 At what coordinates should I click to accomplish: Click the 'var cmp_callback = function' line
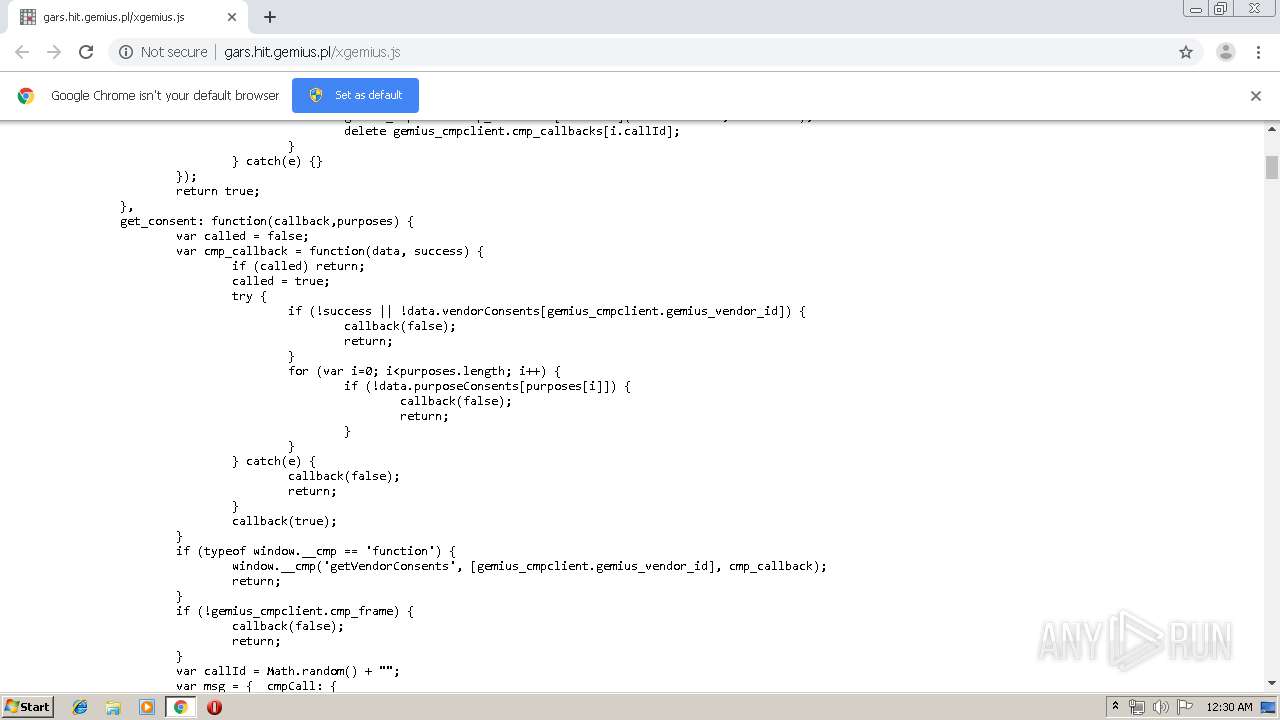[x=330, y=251]
